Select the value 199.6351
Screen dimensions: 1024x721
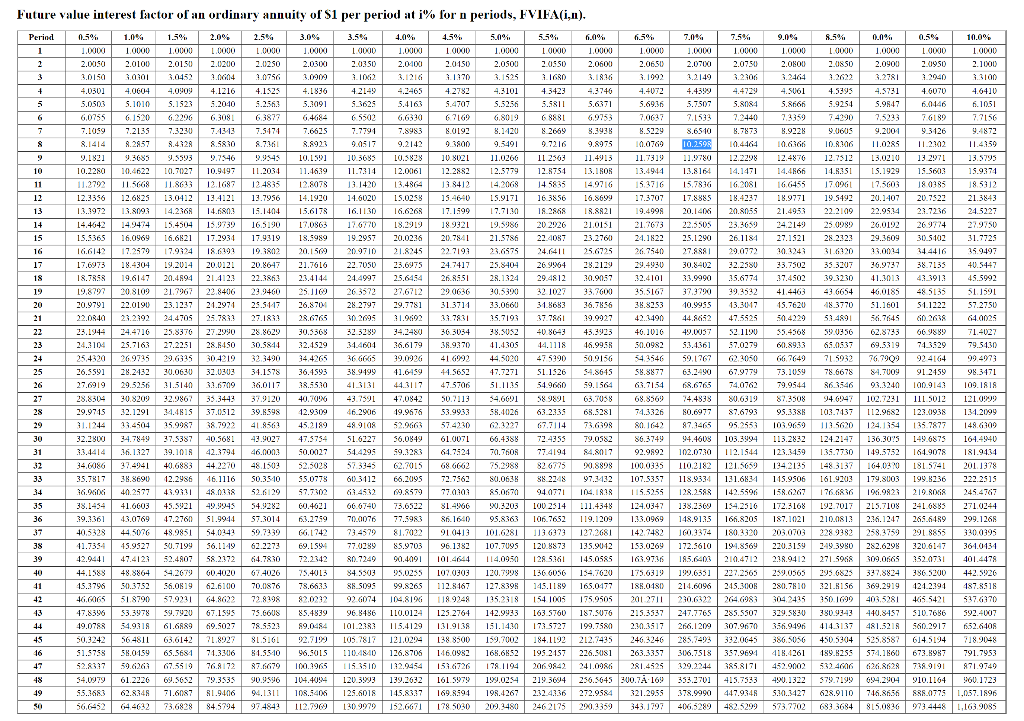tap(695, 573)
